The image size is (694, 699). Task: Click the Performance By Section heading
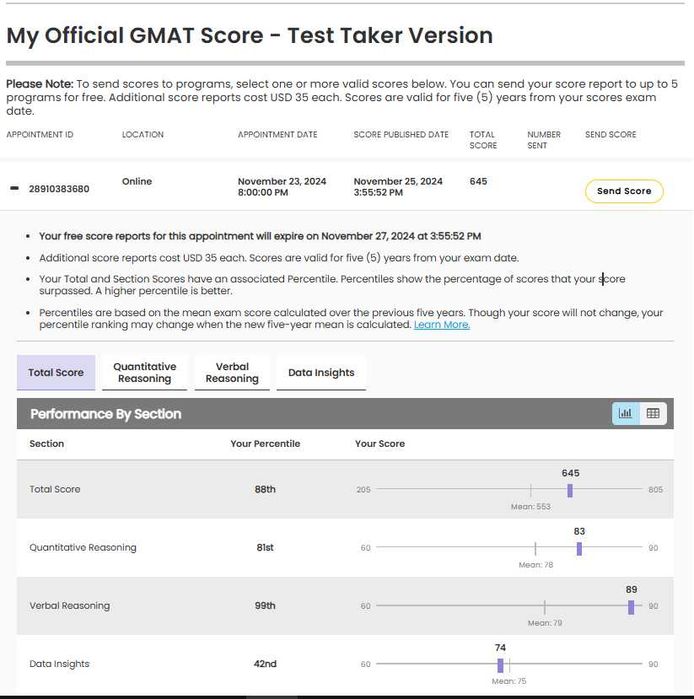pyautogui.click(x=106, y=414)
